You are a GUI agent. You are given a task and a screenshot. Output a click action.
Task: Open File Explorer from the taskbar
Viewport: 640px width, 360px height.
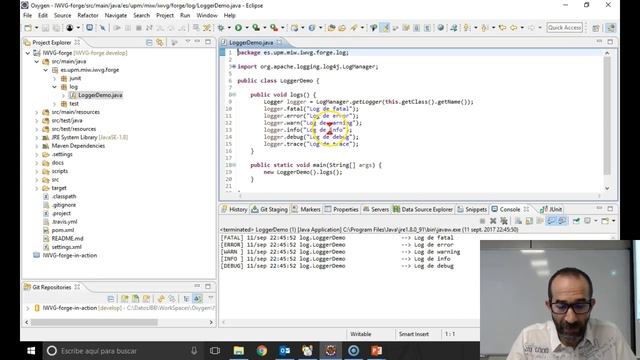(239, 351)
